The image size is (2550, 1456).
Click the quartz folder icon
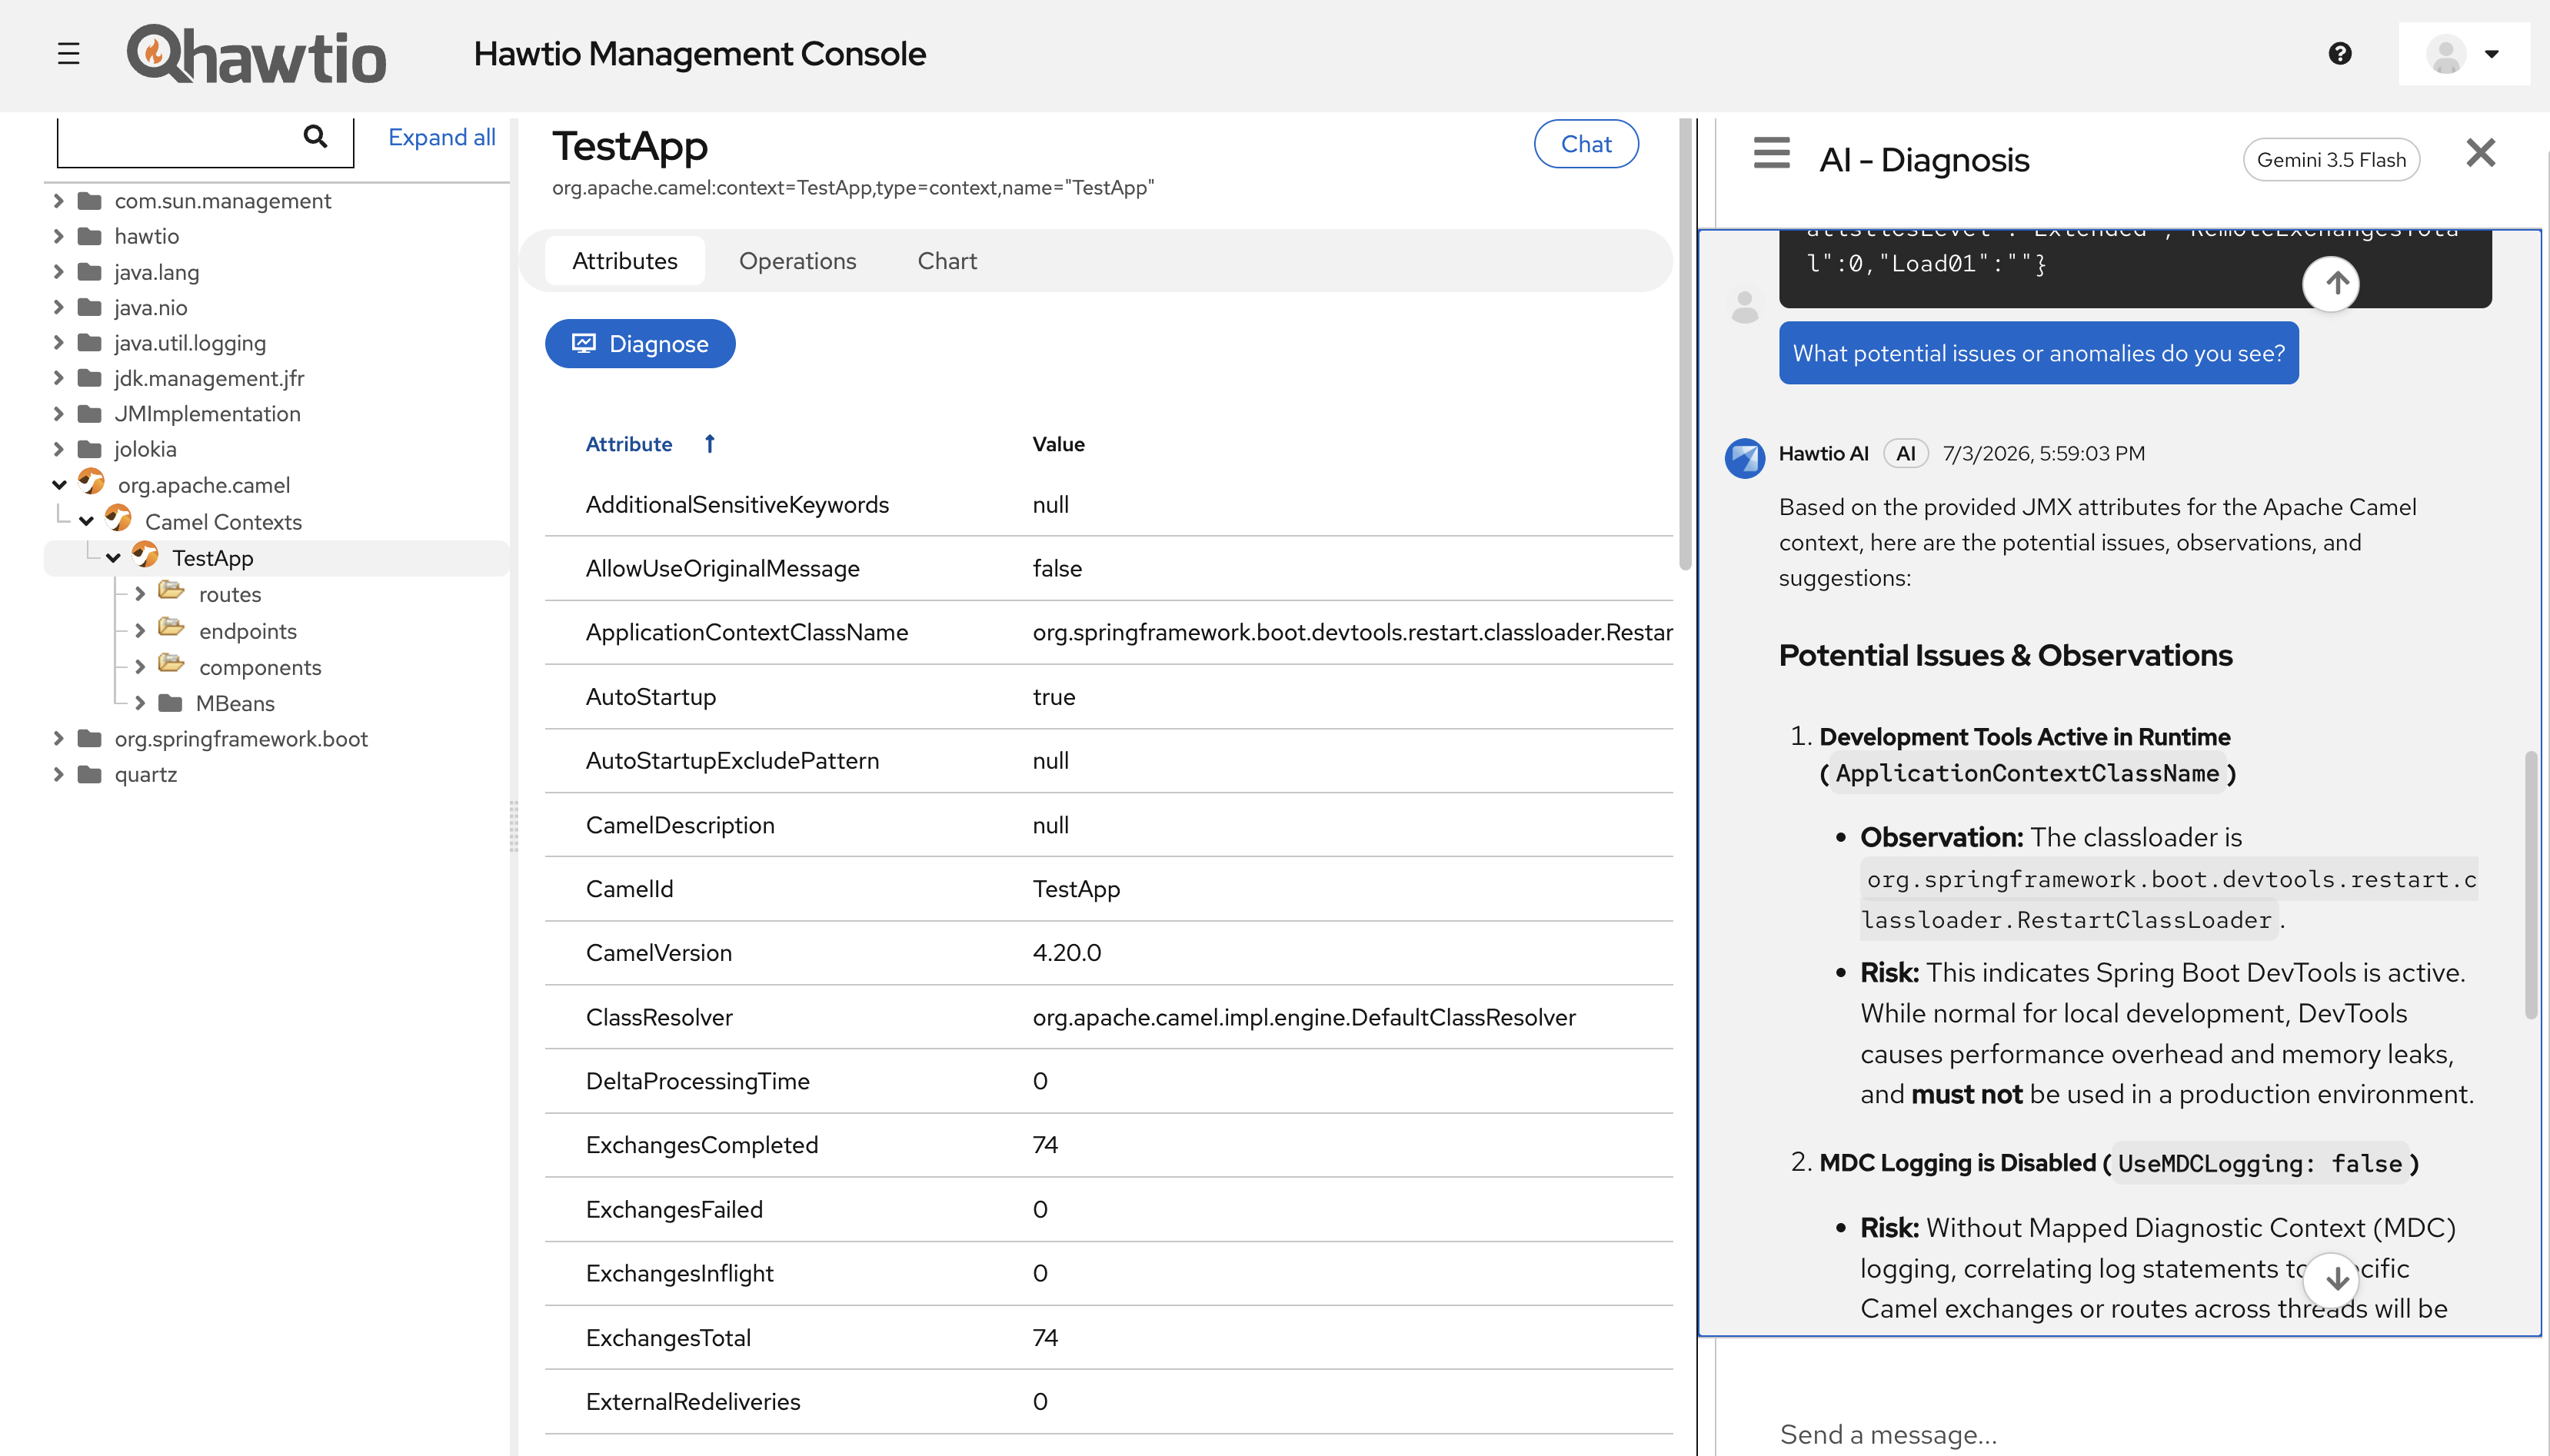point(89,774)
